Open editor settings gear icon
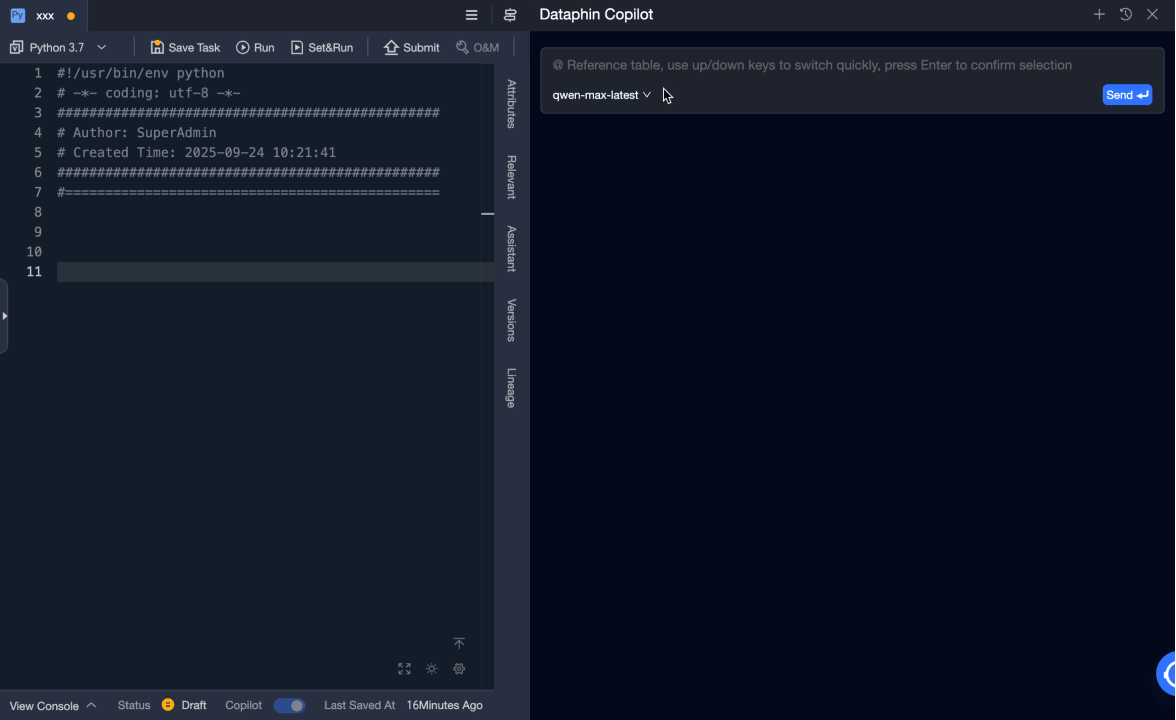 459,668
